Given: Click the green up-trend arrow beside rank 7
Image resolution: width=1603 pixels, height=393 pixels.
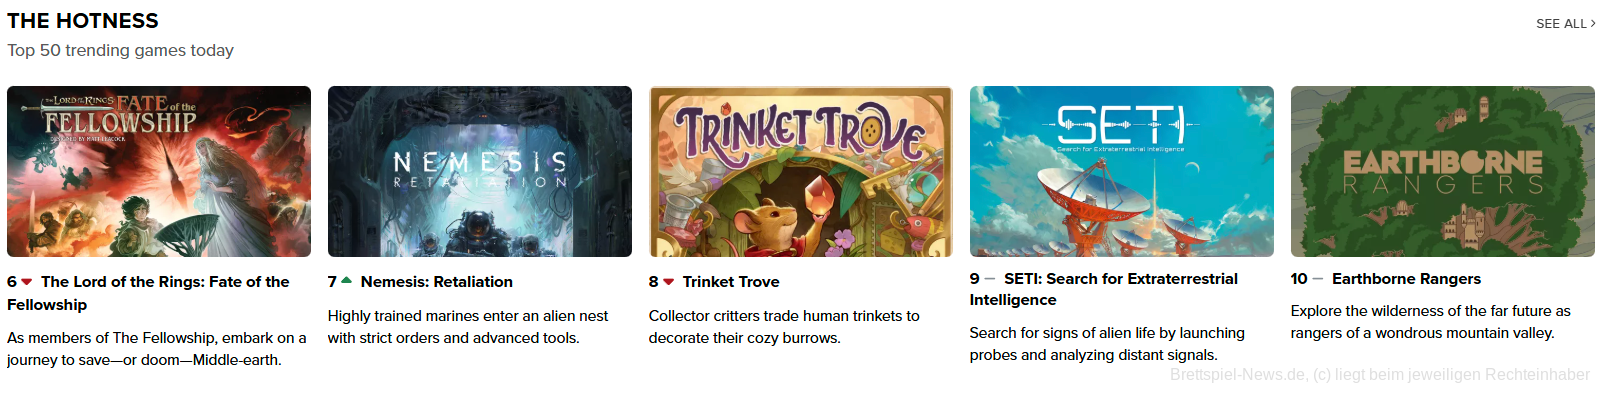Looking at the screenshot, I should [347, 281].
